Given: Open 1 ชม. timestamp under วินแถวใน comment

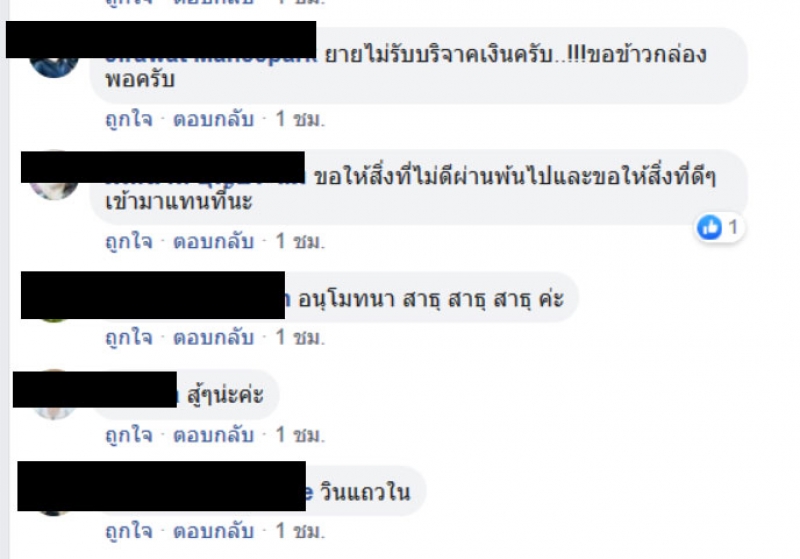Looking at the screenshot, I should tap(300, 531).
